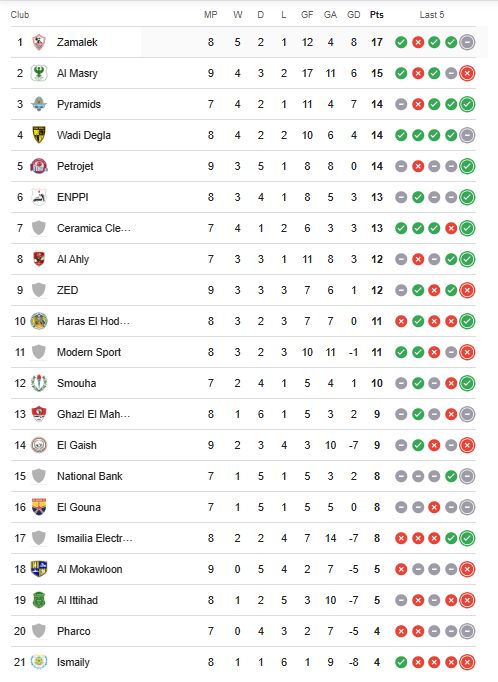The image size is (498, 682).
Task: Click Pyramids' latest win result icon
Action: (467, 104)
